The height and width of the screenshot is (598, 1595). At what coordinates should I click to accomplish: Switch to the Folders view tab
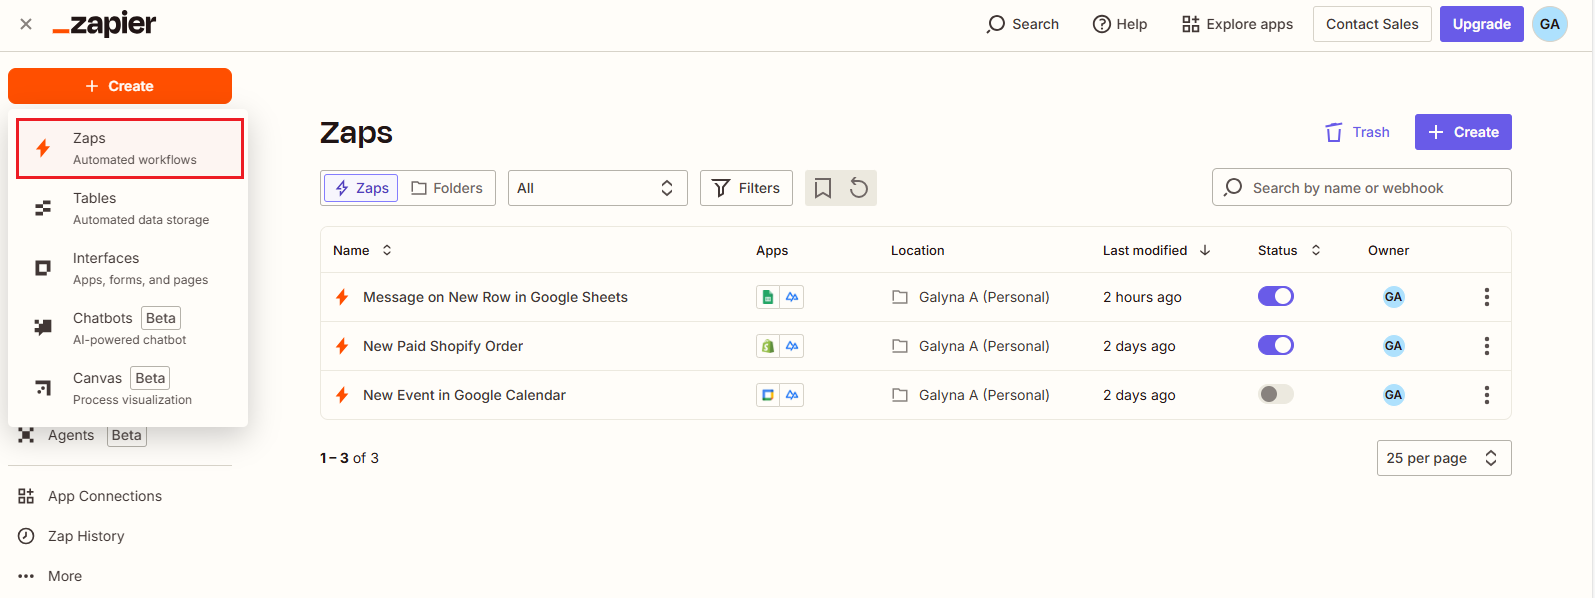tap(447, 188)
